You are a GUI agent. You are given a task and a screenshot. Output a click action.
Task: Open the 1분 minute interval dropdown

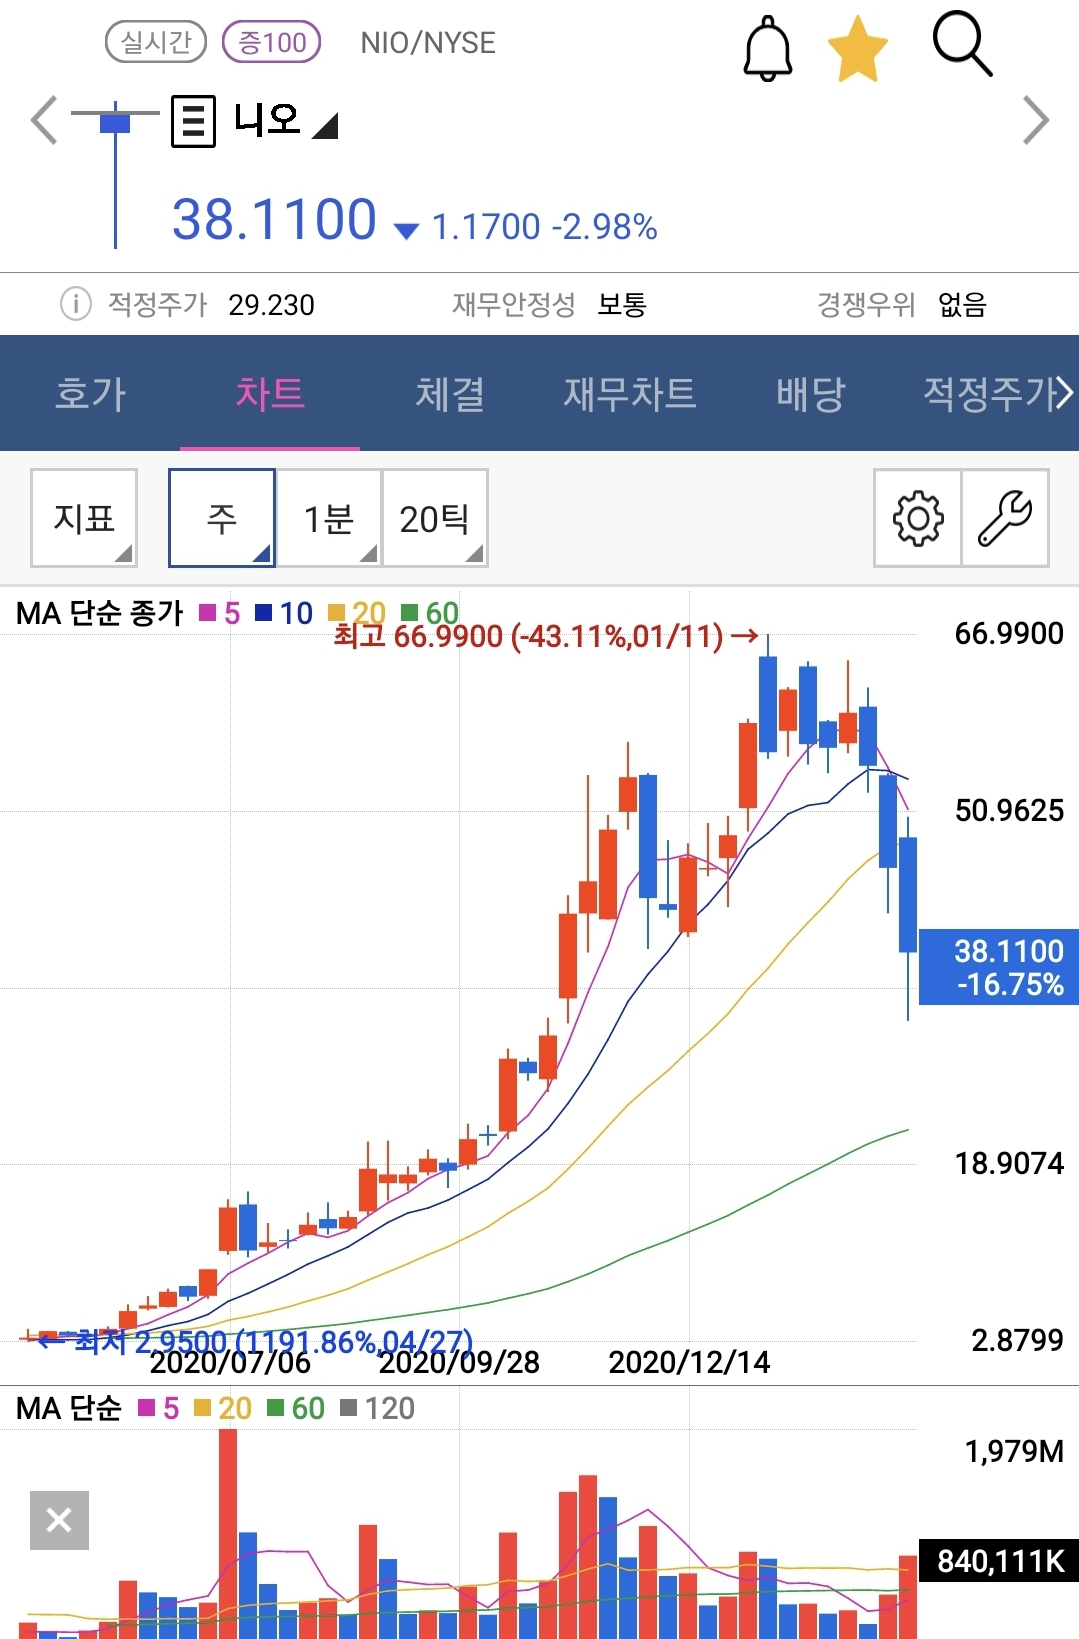tap(329, 518)
